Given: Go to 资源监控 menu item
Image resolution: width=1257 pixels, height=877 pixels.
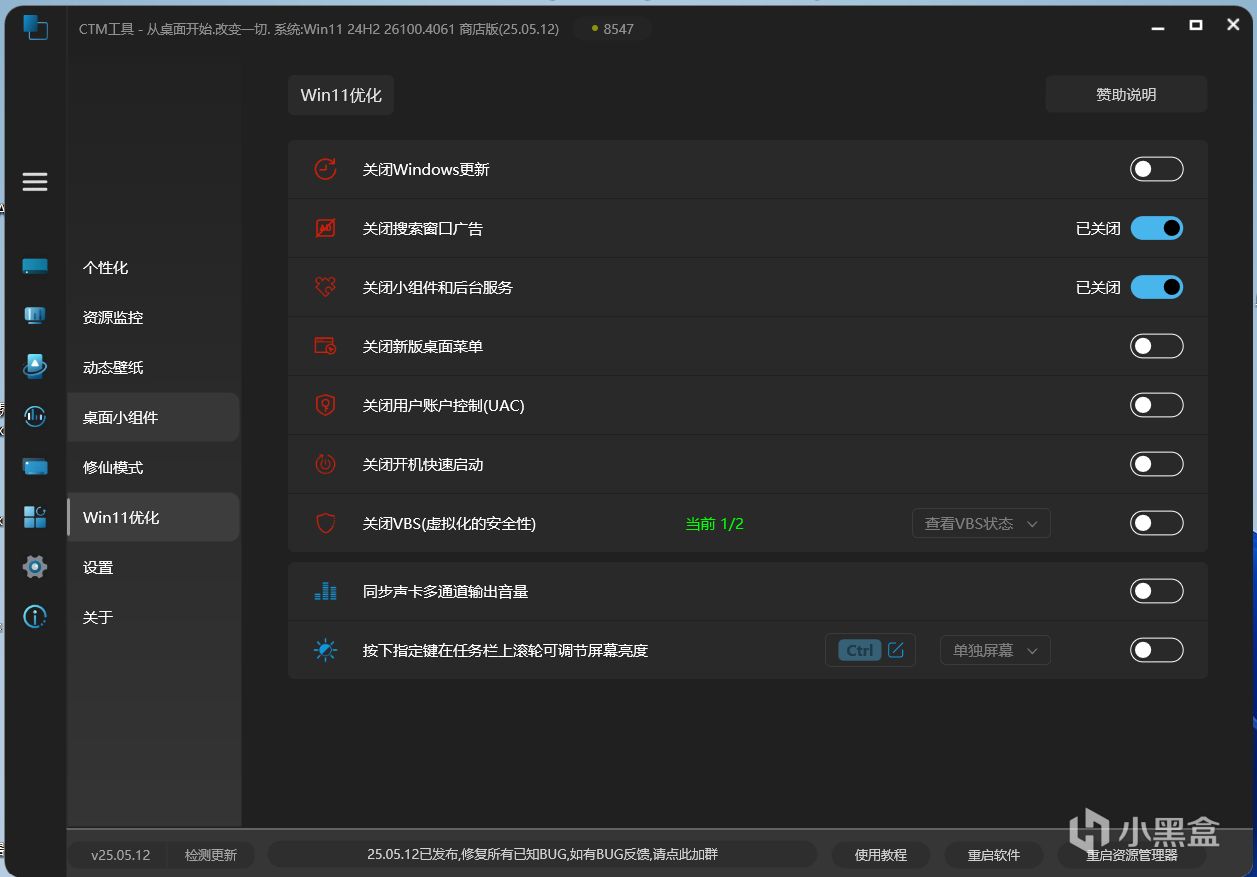Looking at the screenshot, I should coord(153,317).
